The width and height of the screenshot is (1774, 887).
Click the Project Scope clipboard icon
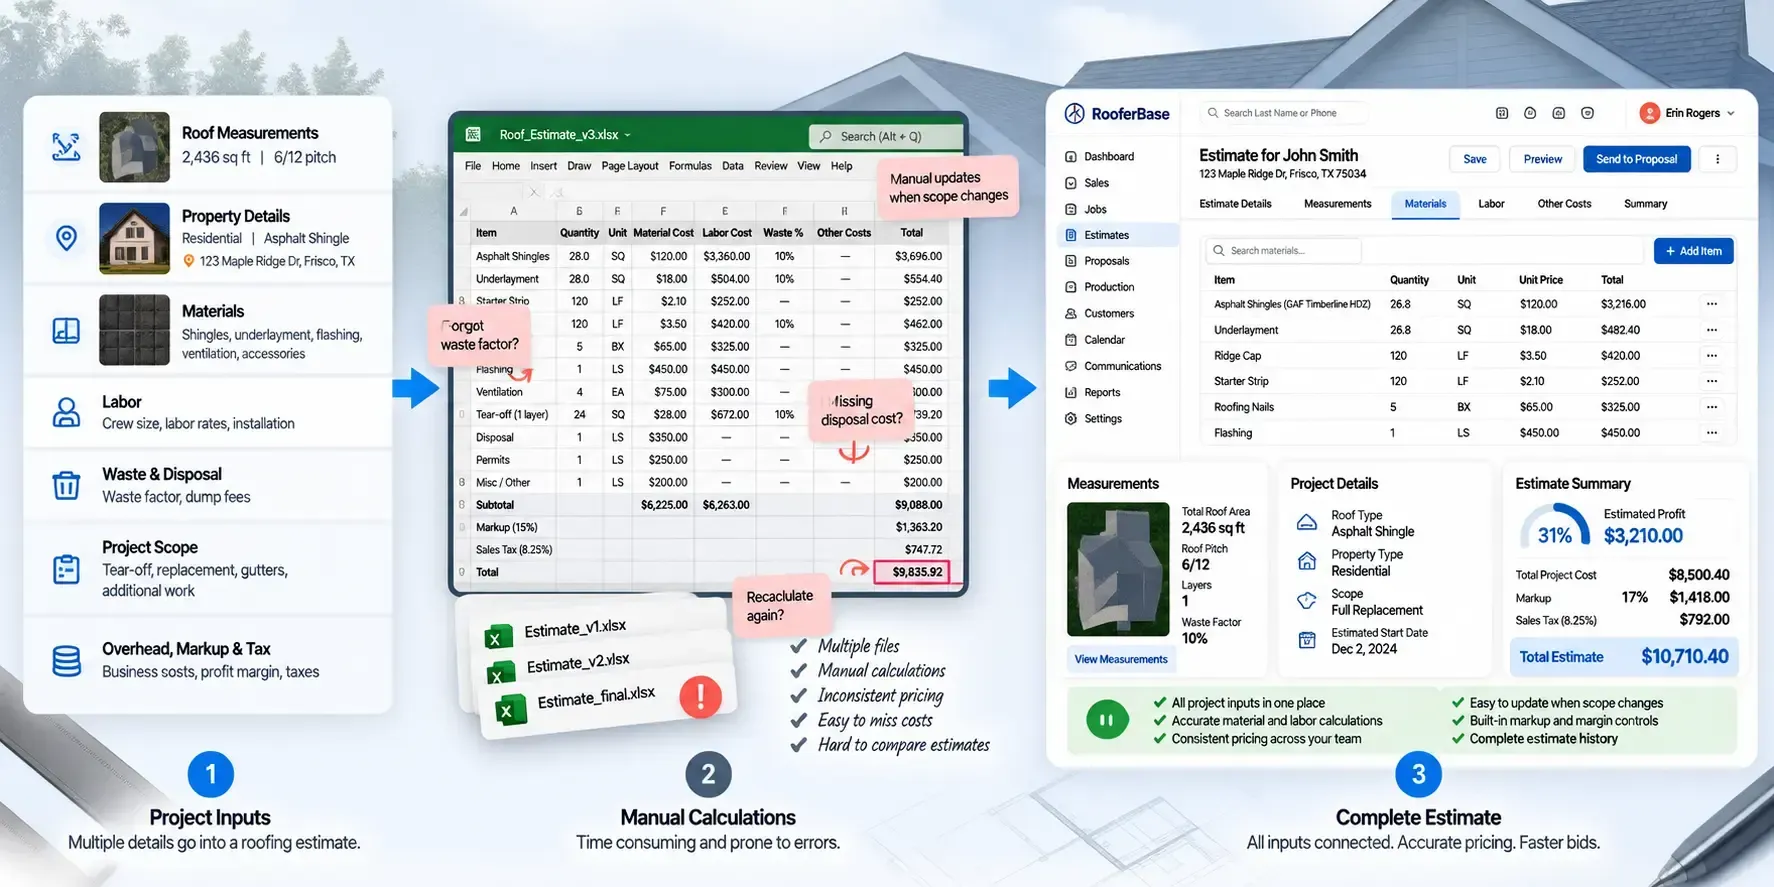coord(66,569)
